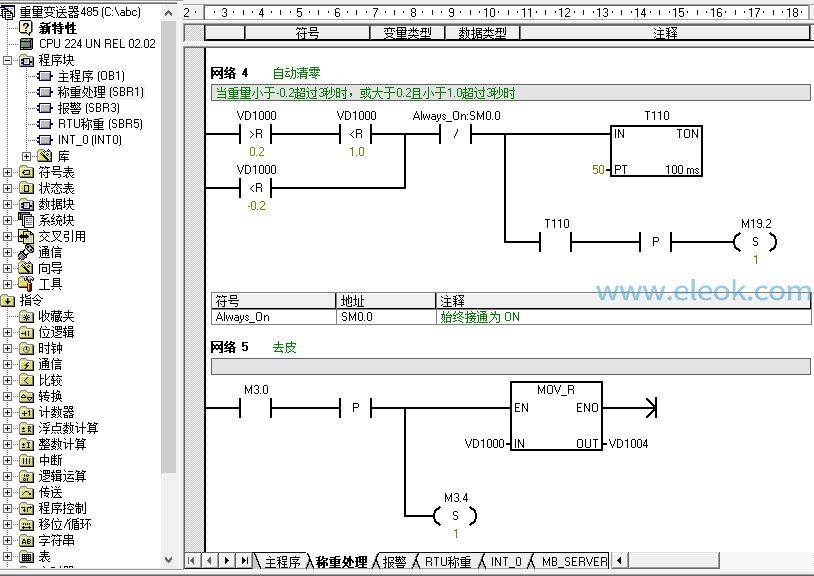
Task: Click the 位逻辑 instruction folder icon
Action: [26, 333]
